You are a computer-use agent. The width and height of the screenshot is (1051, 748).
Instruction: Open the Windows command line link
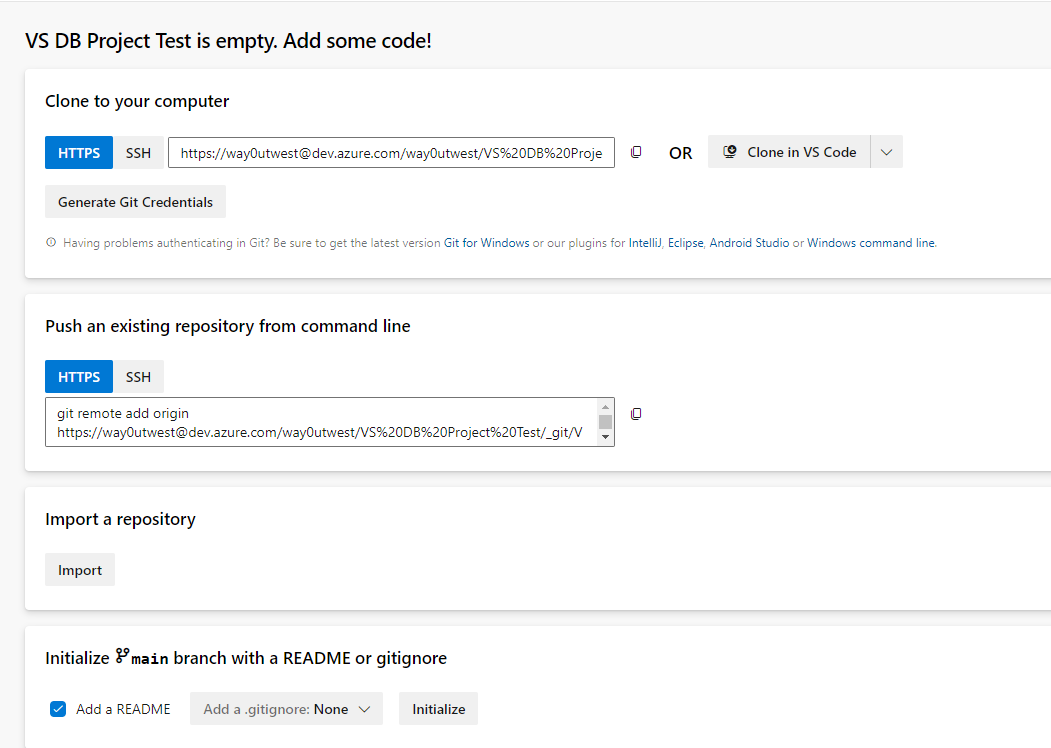point(871,243)
